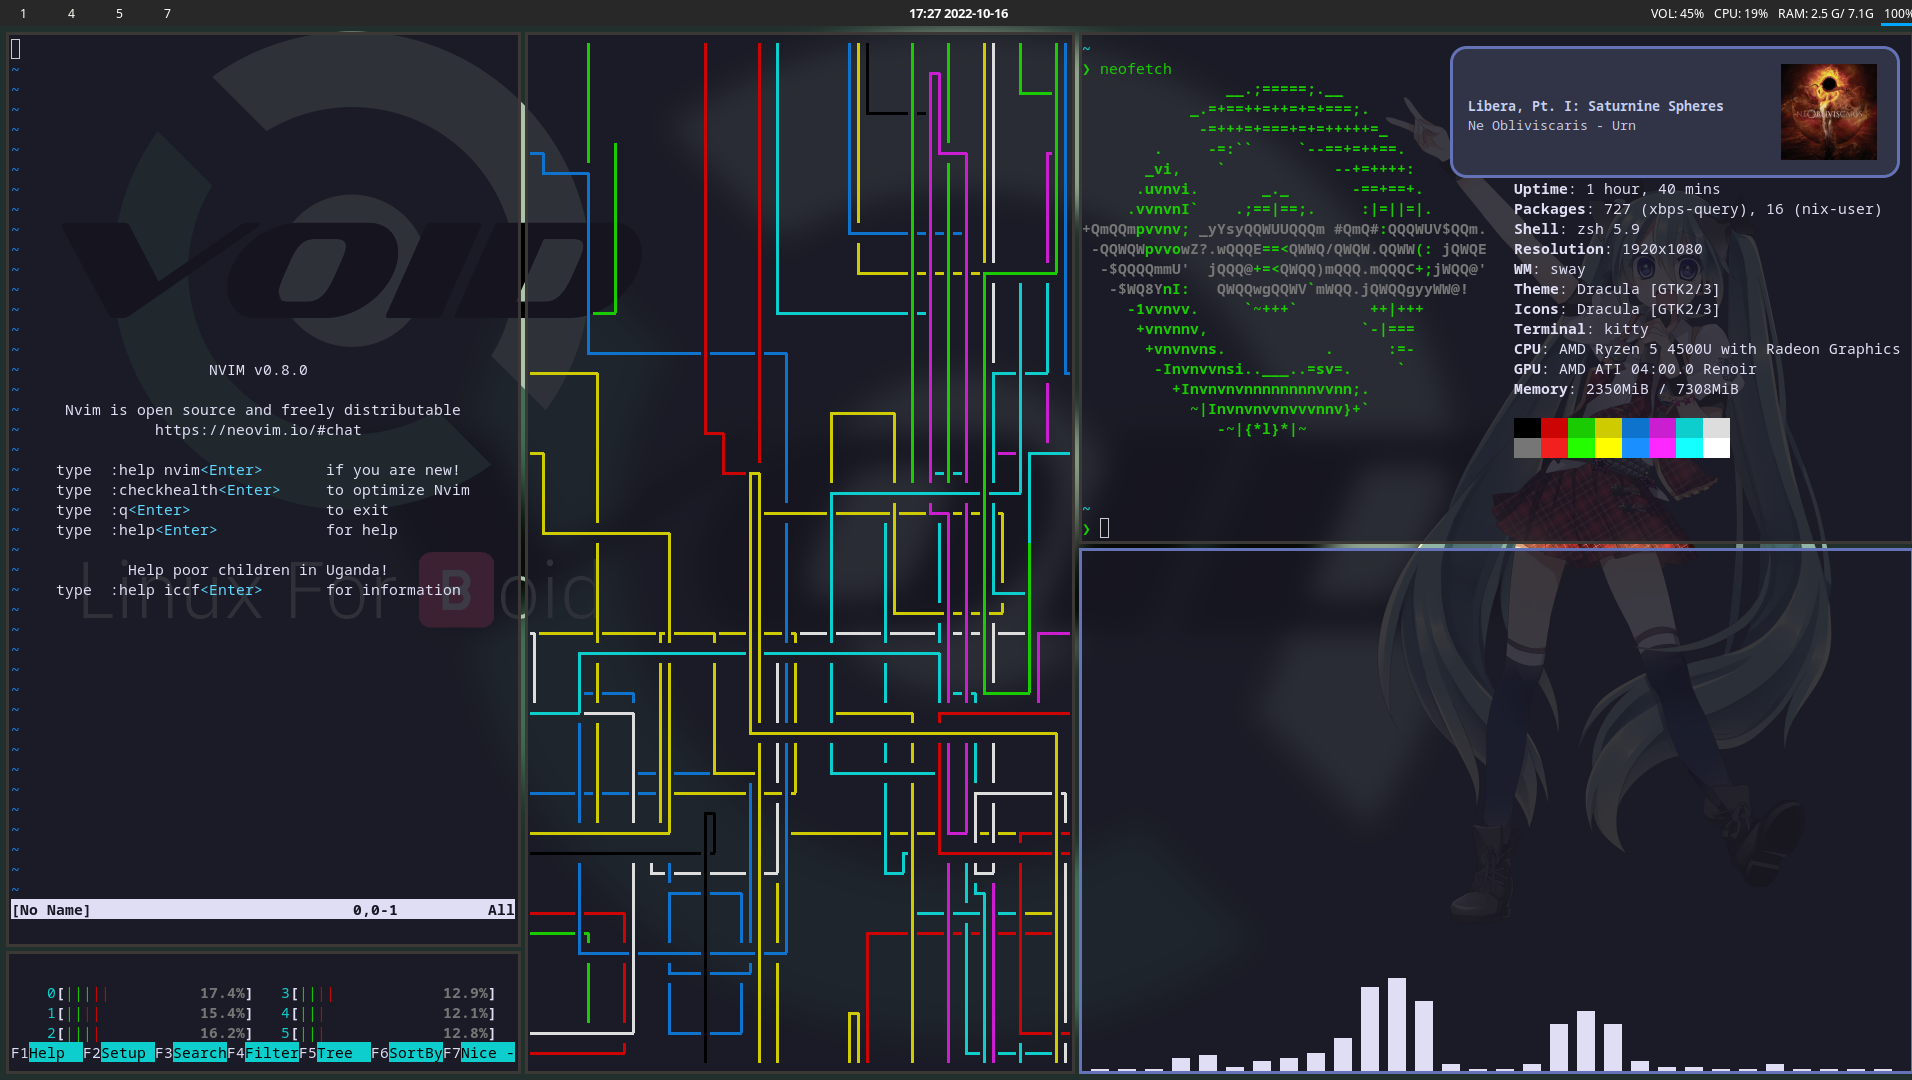Click the htop CPU 0 meter at 17.4%
The width and height of the screenshot is (1912, 1080).
tap(150, 993)
